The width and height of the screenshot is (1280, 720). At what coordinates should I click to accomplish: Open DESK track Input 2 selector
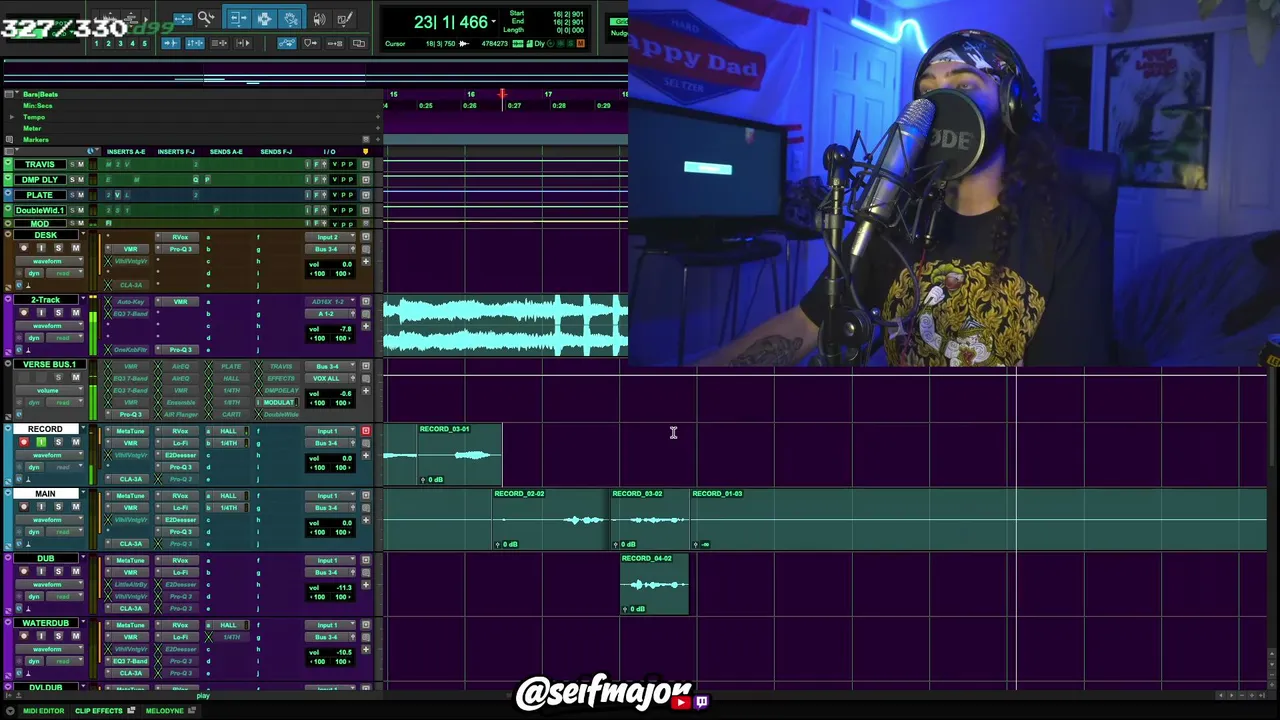pyautogui.click(x=330, y=237)
